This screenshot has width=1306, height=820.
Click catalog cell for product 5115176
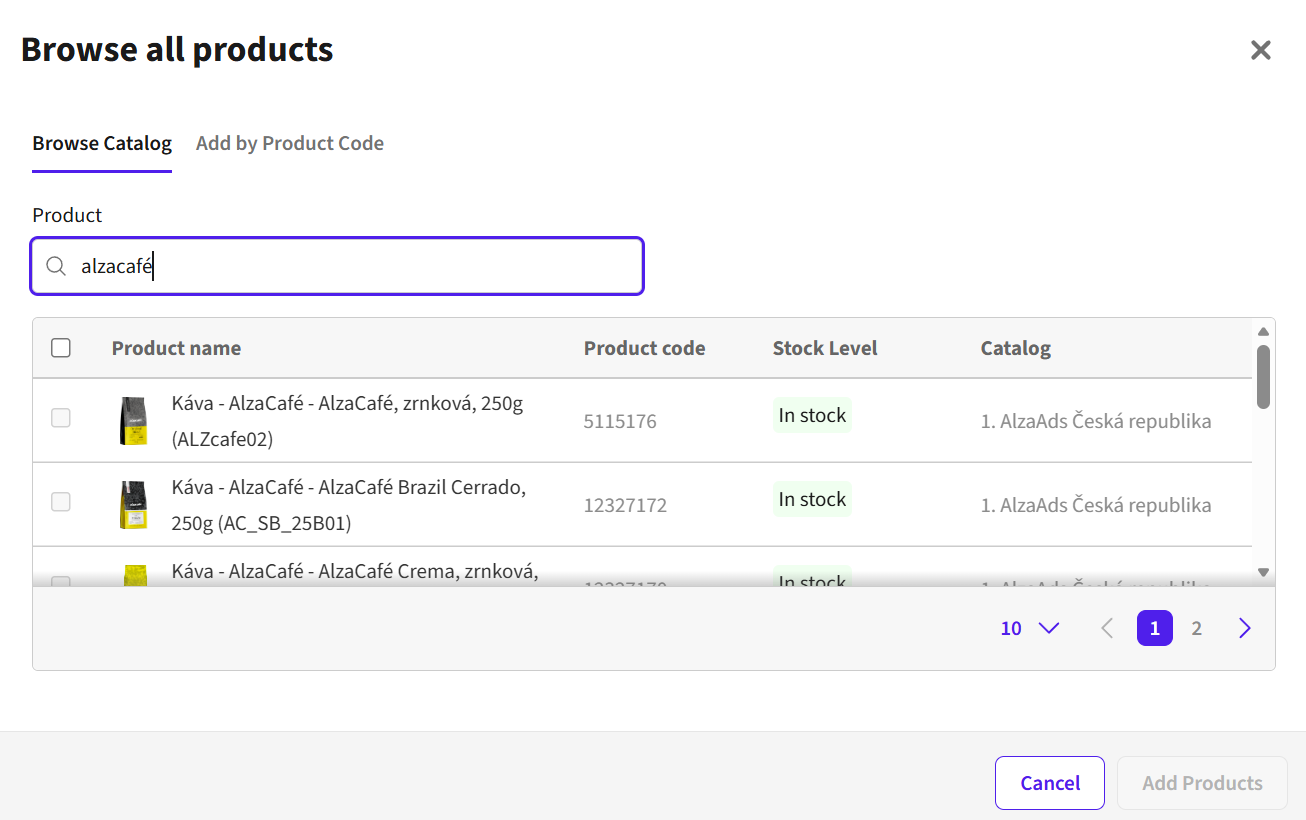1096,421
